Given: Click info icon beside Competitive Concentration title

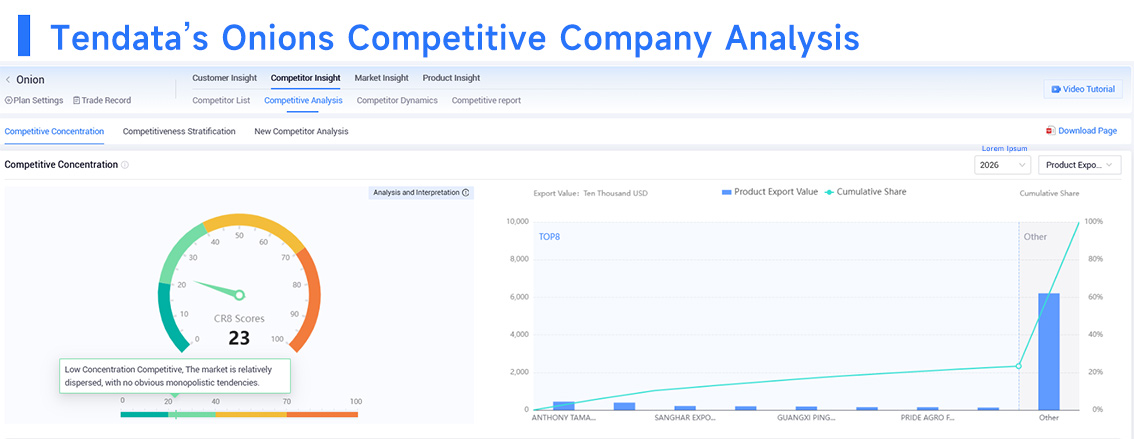Looking at the screenshot, I should [x=125, y=165].
